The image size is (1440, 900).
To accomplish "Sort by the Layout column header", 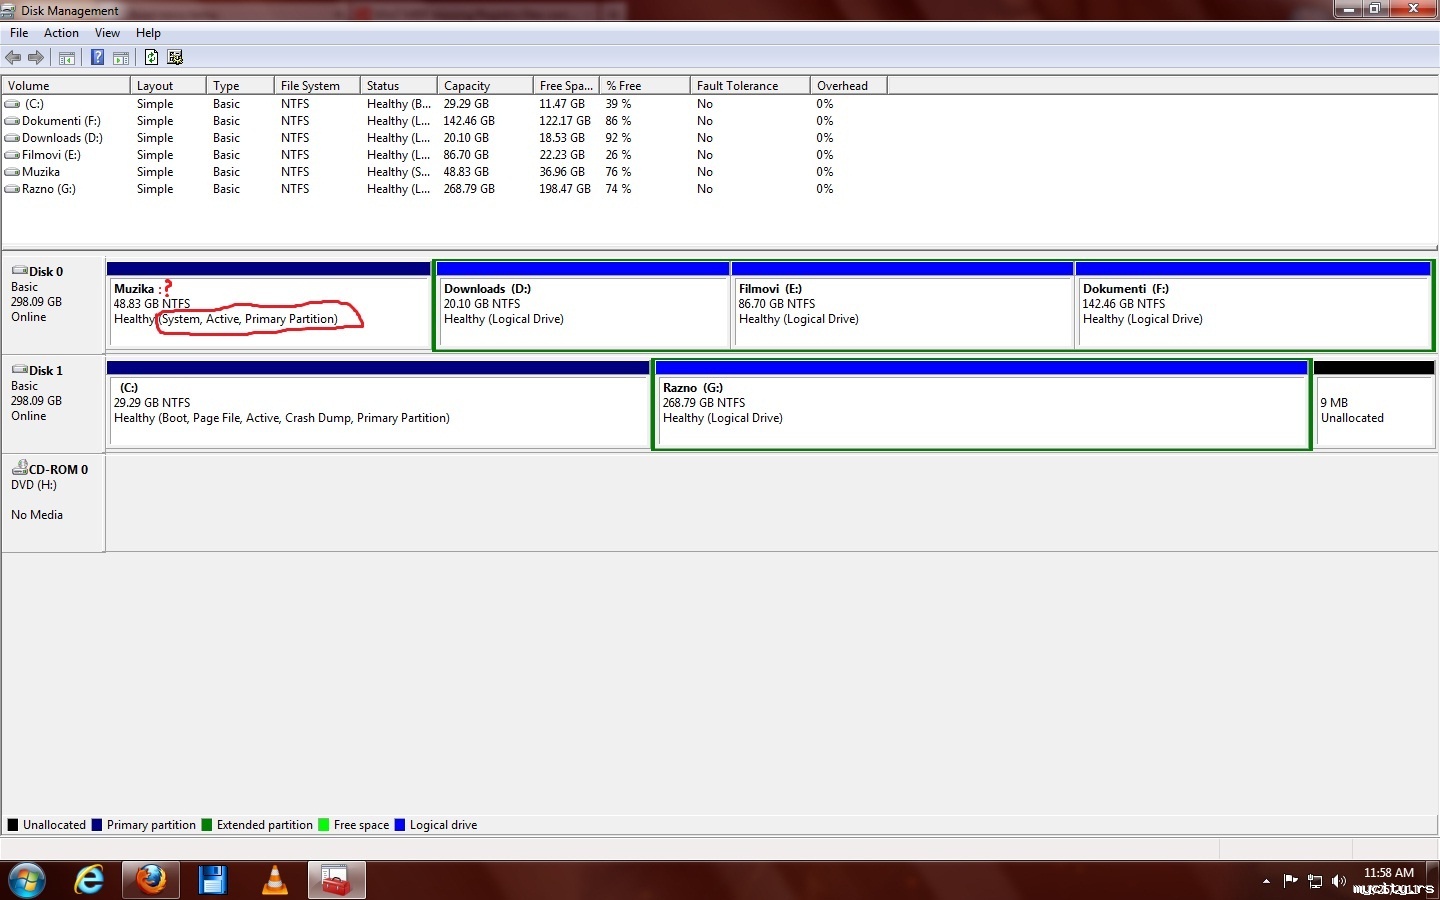I will tap(168, 86).
